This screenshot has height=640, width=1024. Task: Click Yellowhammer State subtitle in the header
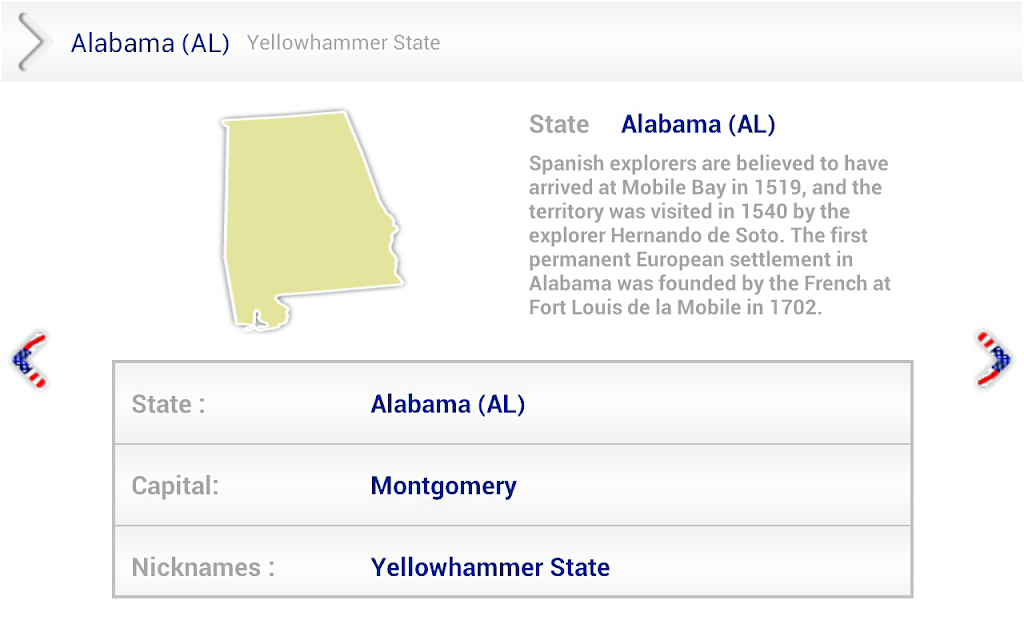tap(344, 43)
